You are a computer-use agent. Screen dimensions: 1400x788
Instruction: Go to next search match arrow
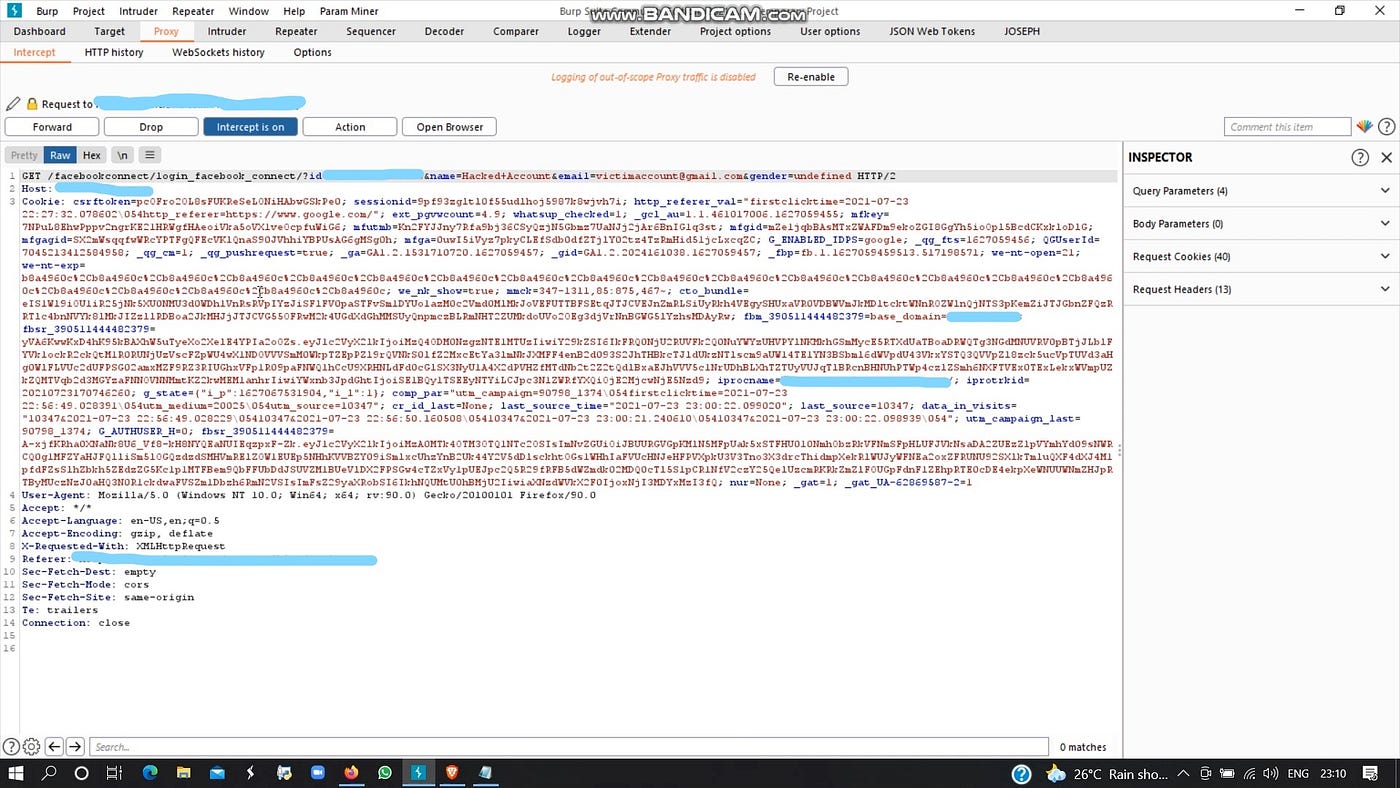tap(75, 746)
